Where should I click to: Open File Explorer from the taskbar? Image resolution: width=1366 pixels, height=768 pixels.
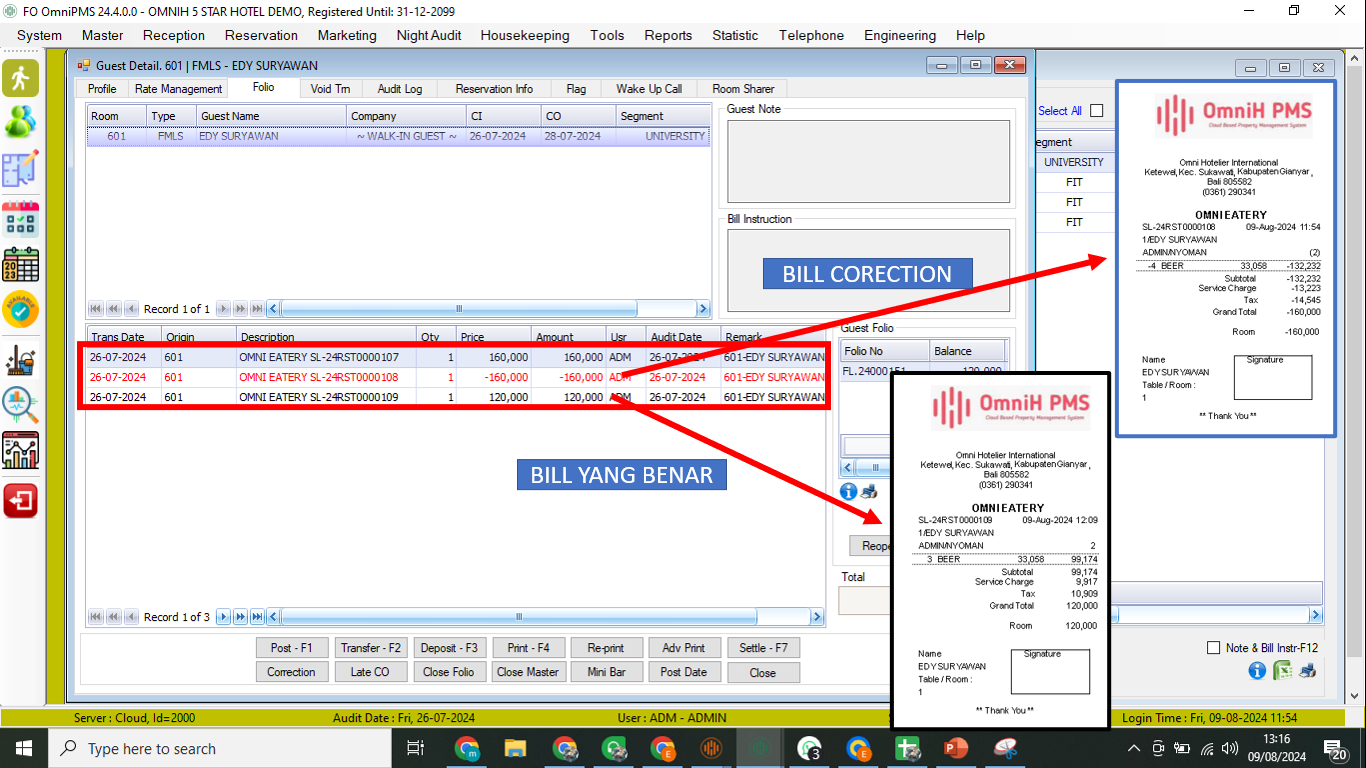point(515,748)
